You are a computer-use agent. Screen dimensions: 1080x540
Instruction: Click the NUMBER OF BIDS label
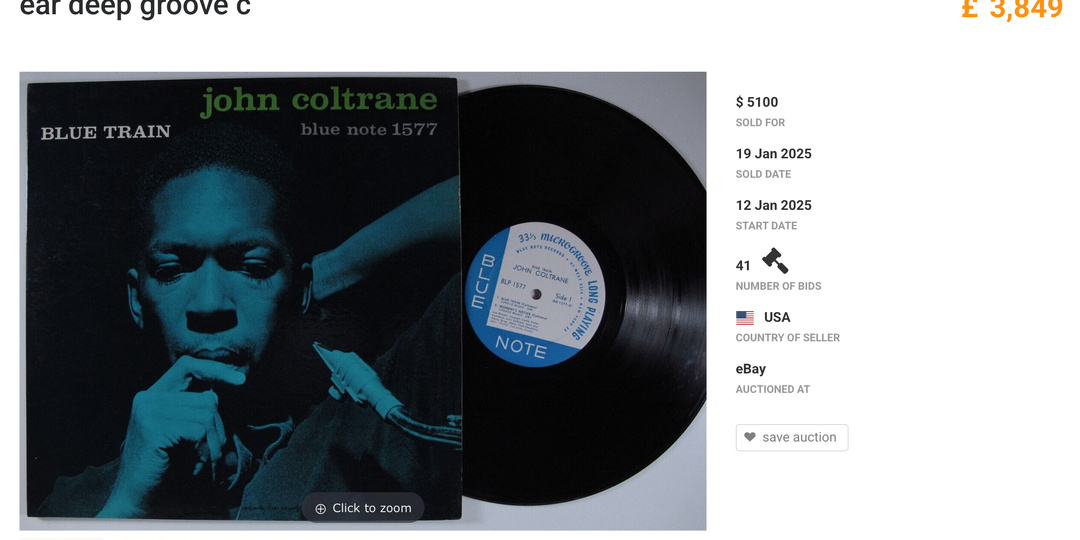pyautogui.click(x=778, y=287)
